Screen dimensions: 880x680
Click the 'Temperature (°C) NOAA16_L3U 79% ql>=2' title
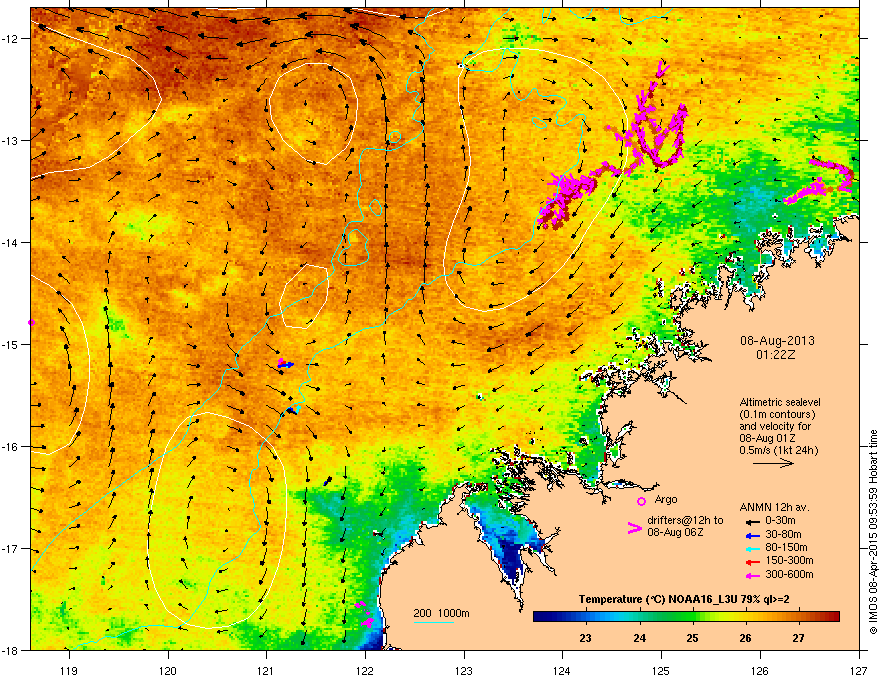(x=684, y=600)
